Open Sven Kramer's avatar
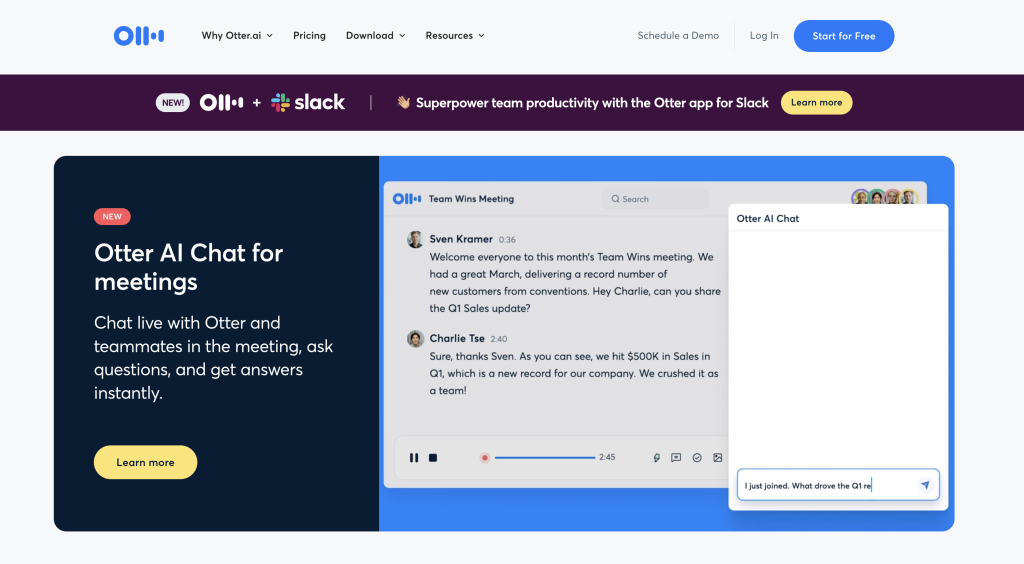1024x564 pixels. pos(415,240)
